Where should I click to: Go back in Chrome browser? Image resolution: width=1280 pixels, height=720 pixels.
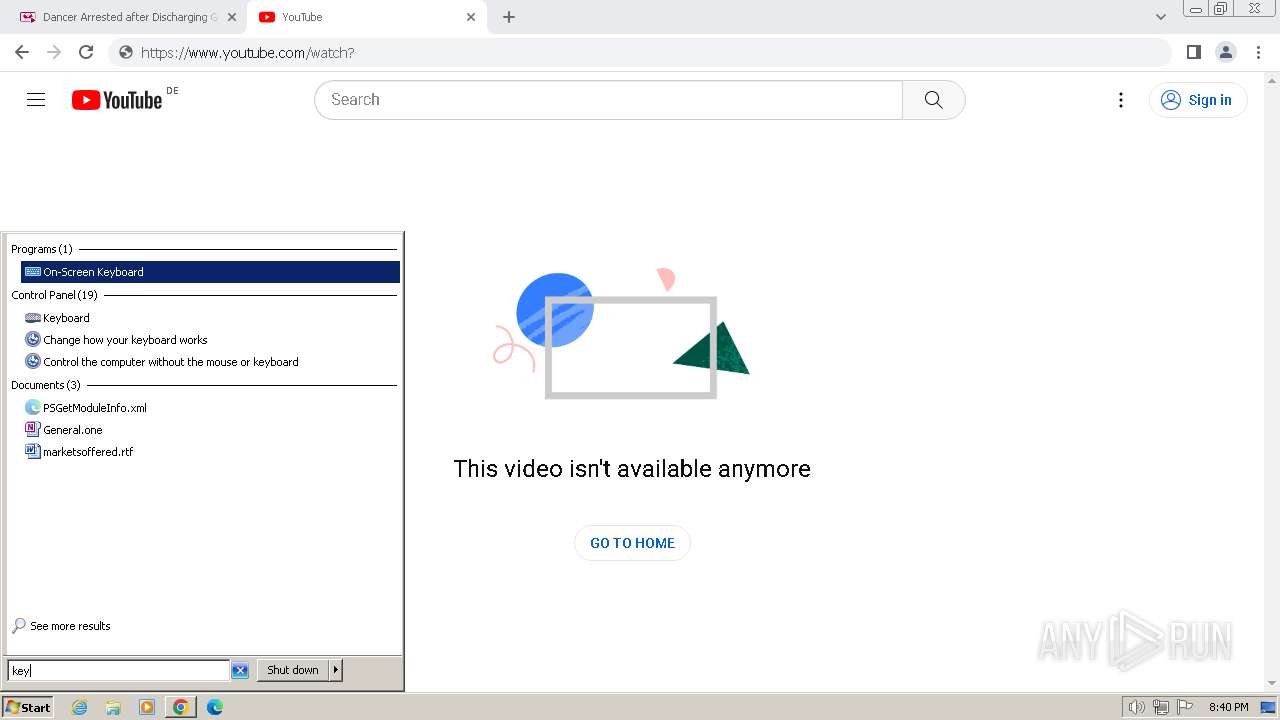click(x=22, y=52)
